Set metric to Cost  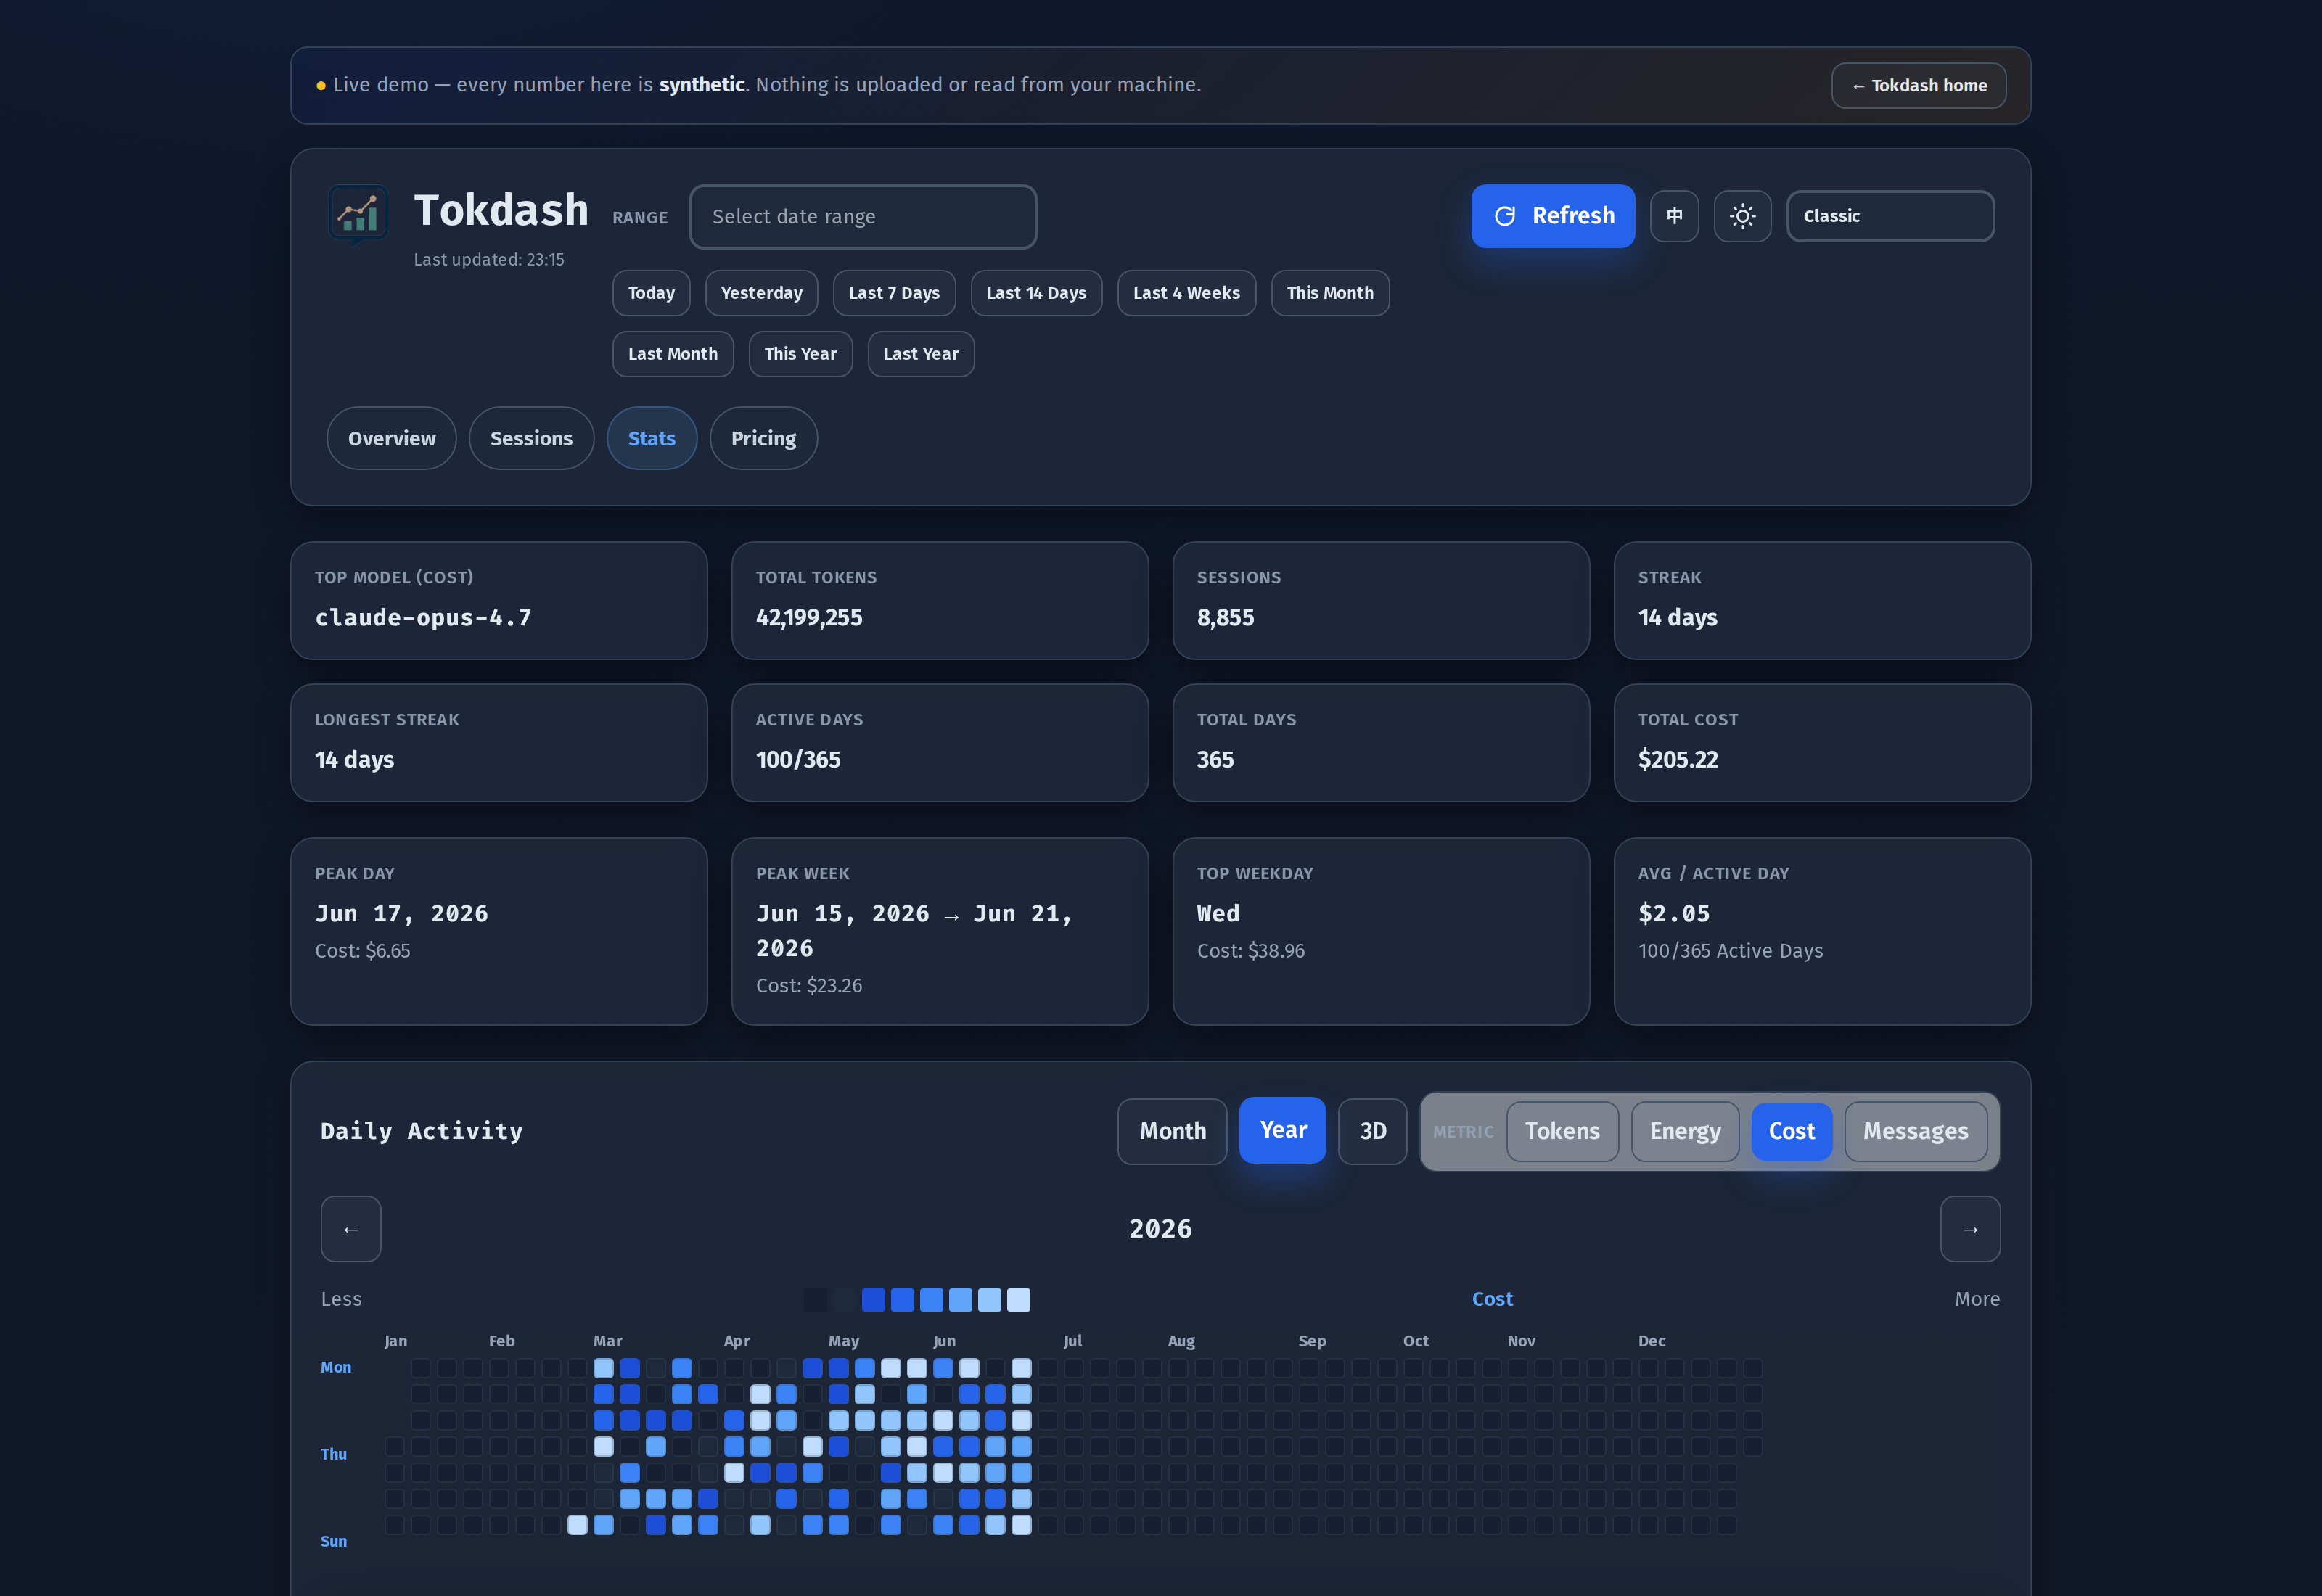[1791, 1131]
